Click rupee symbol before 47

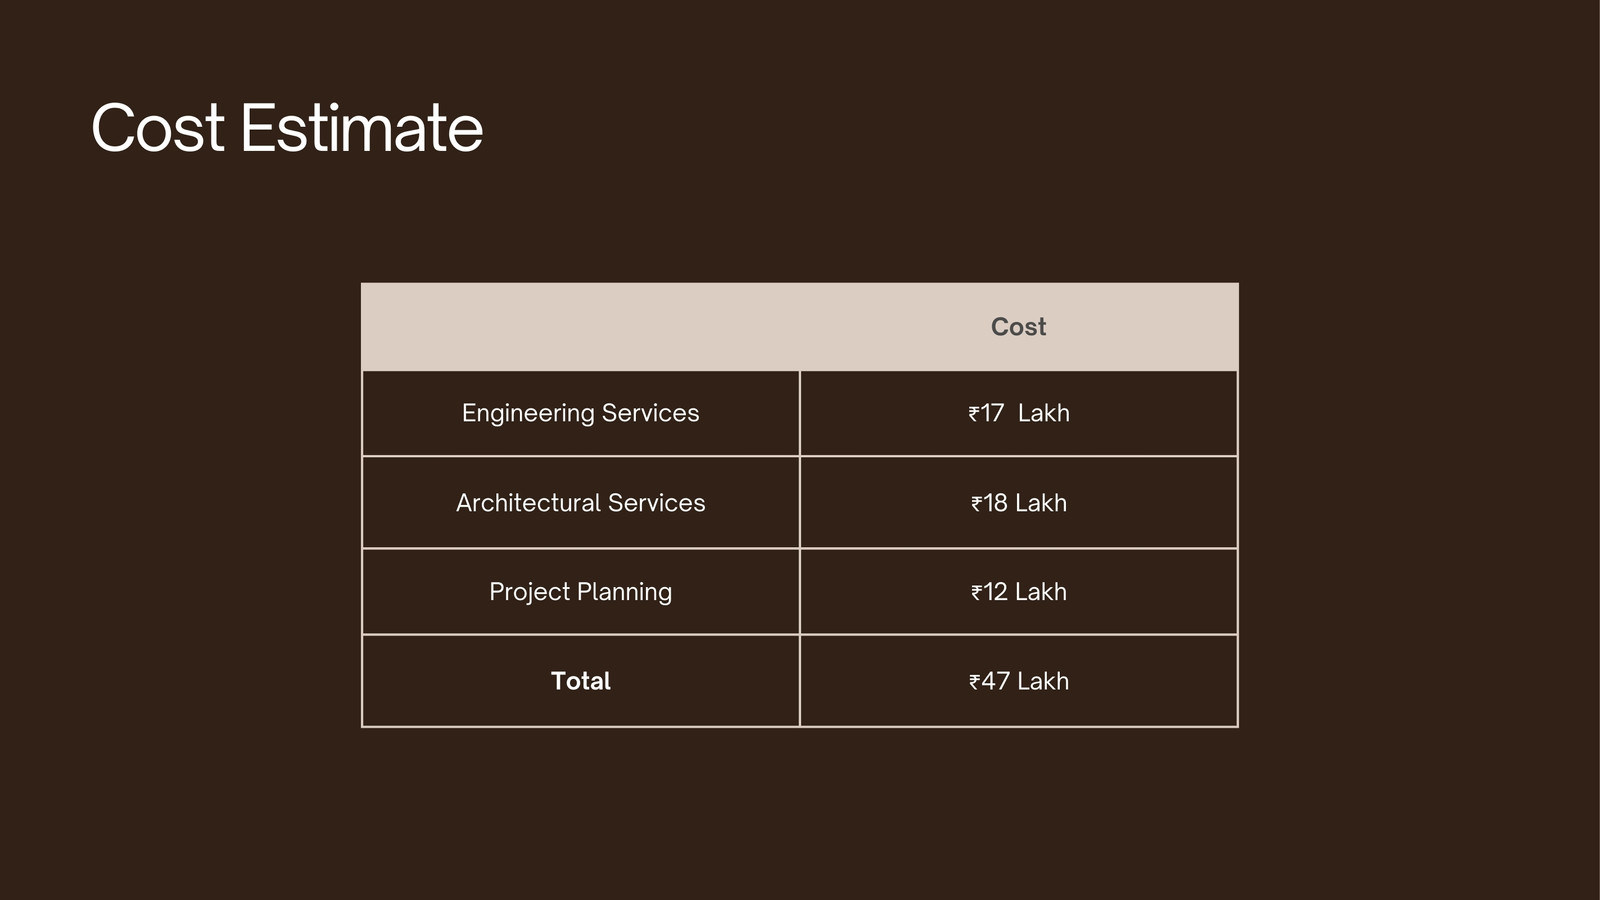(975, 682)
